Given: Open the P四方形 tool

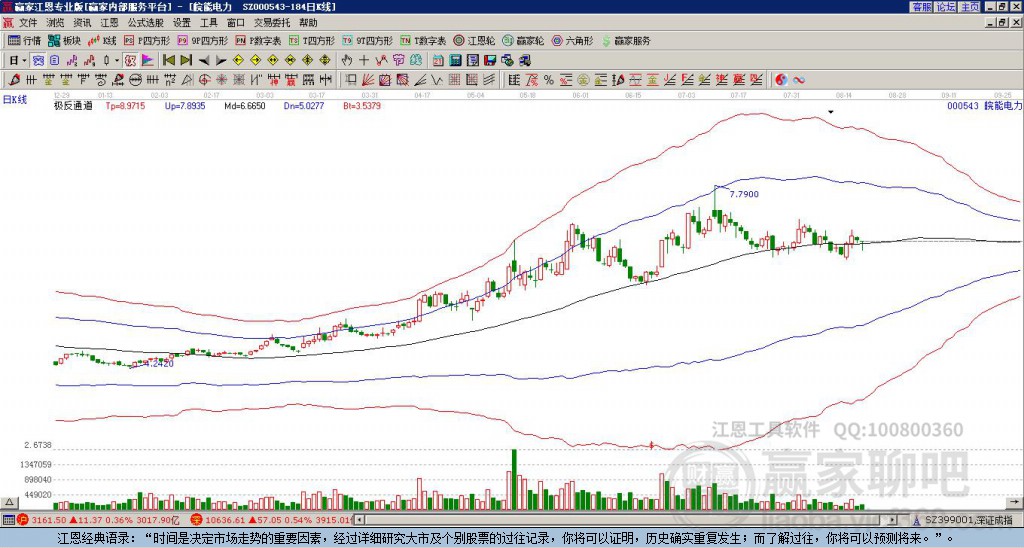Looking at the screenshot, I should (148, 40).
